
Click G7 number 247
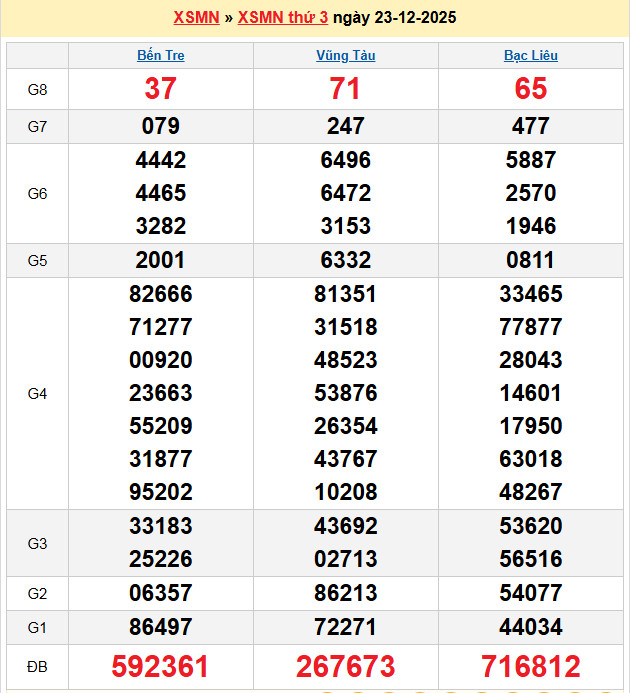click(346, 126)
